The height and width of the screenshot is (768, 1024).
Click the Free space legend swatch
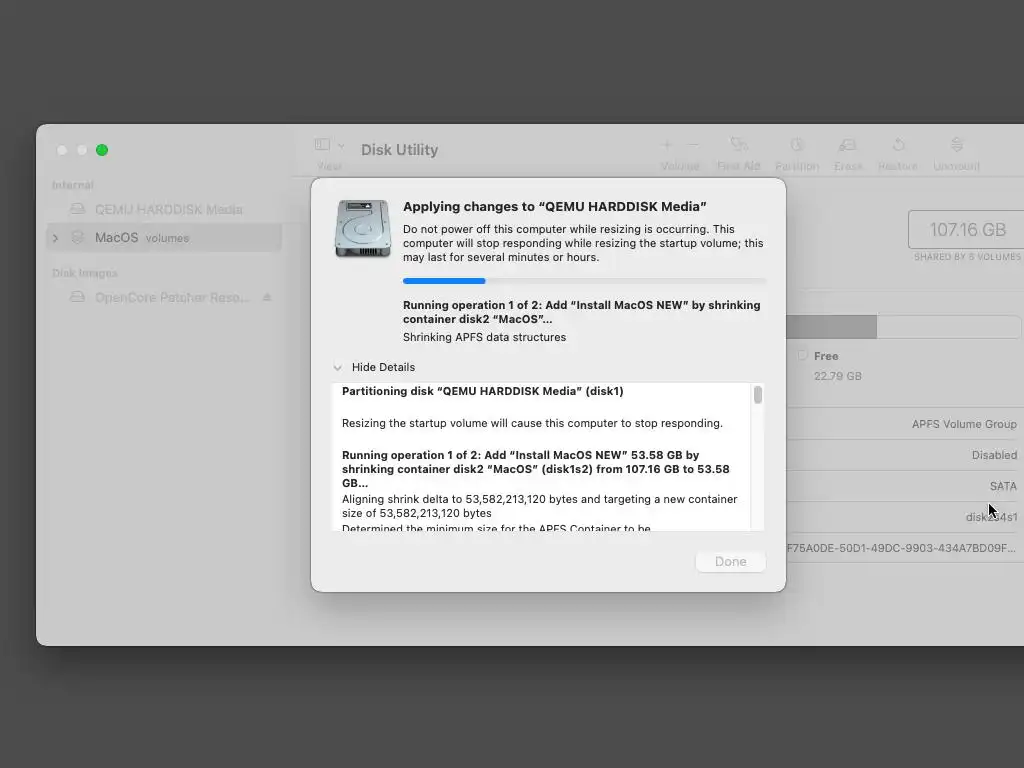click(x=802, y=355)
